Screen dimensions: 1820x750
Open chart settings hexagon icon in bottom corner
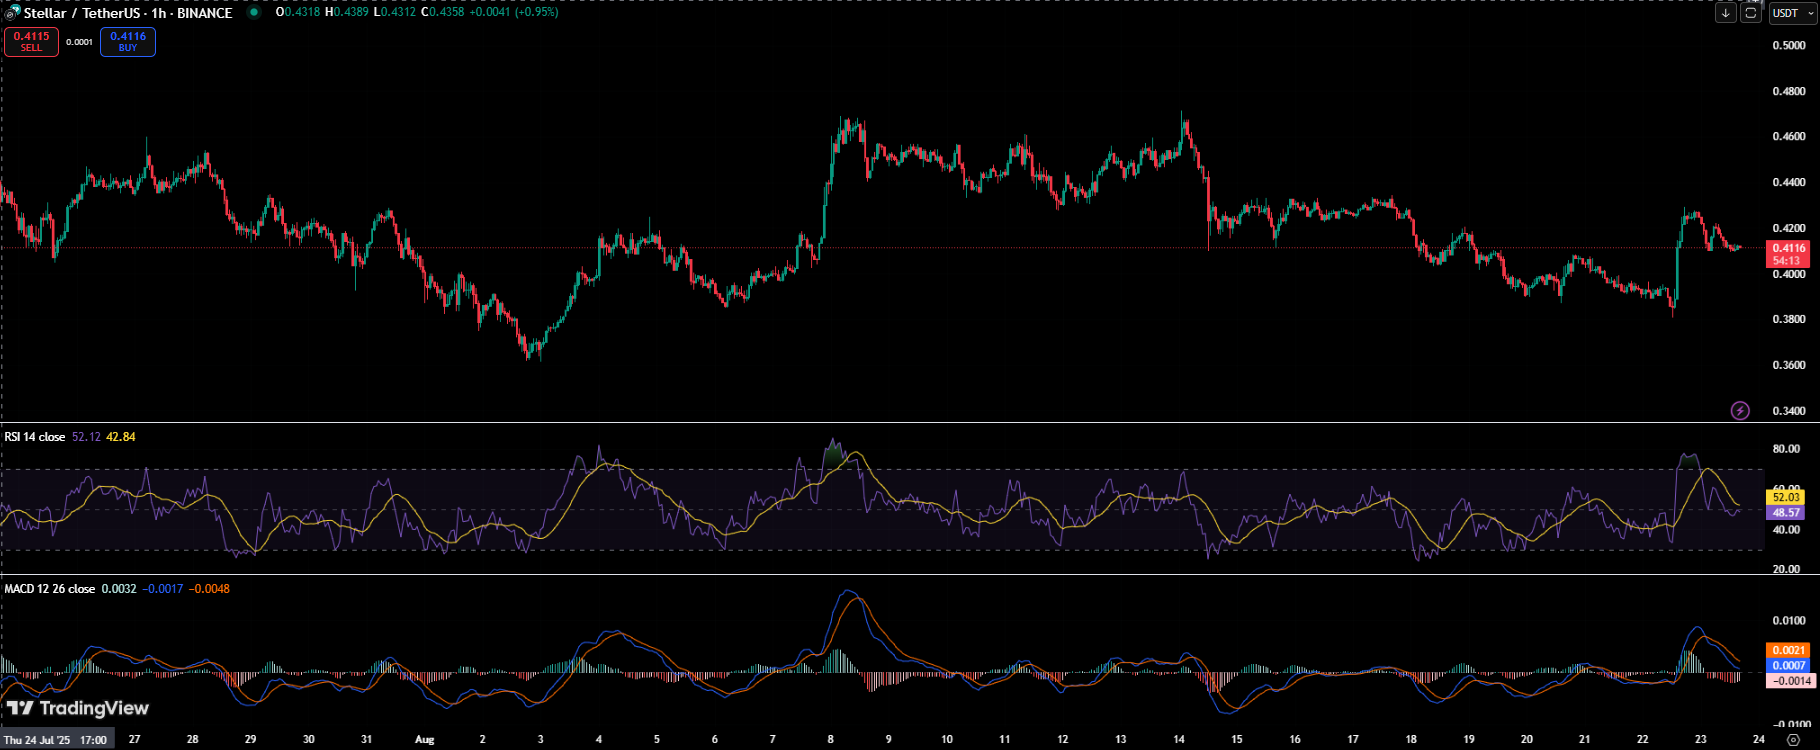(1793, 740)
